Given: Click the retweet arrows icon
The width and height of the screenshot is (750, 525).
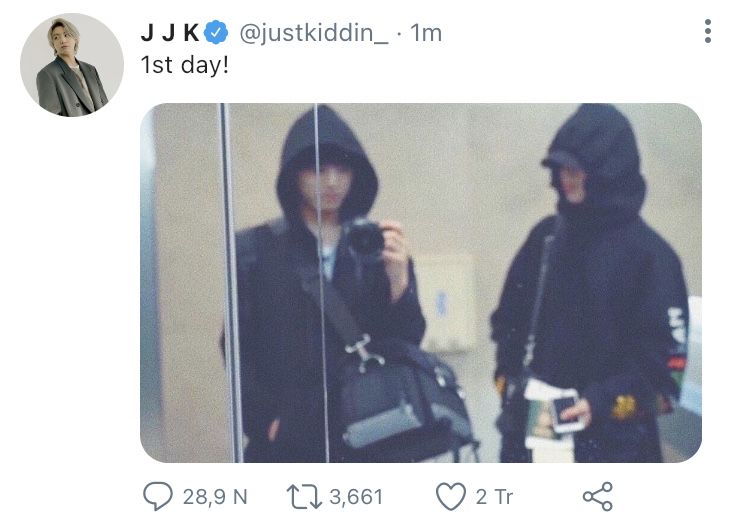Looking at the screenshot, I should [x=304, y=496].
